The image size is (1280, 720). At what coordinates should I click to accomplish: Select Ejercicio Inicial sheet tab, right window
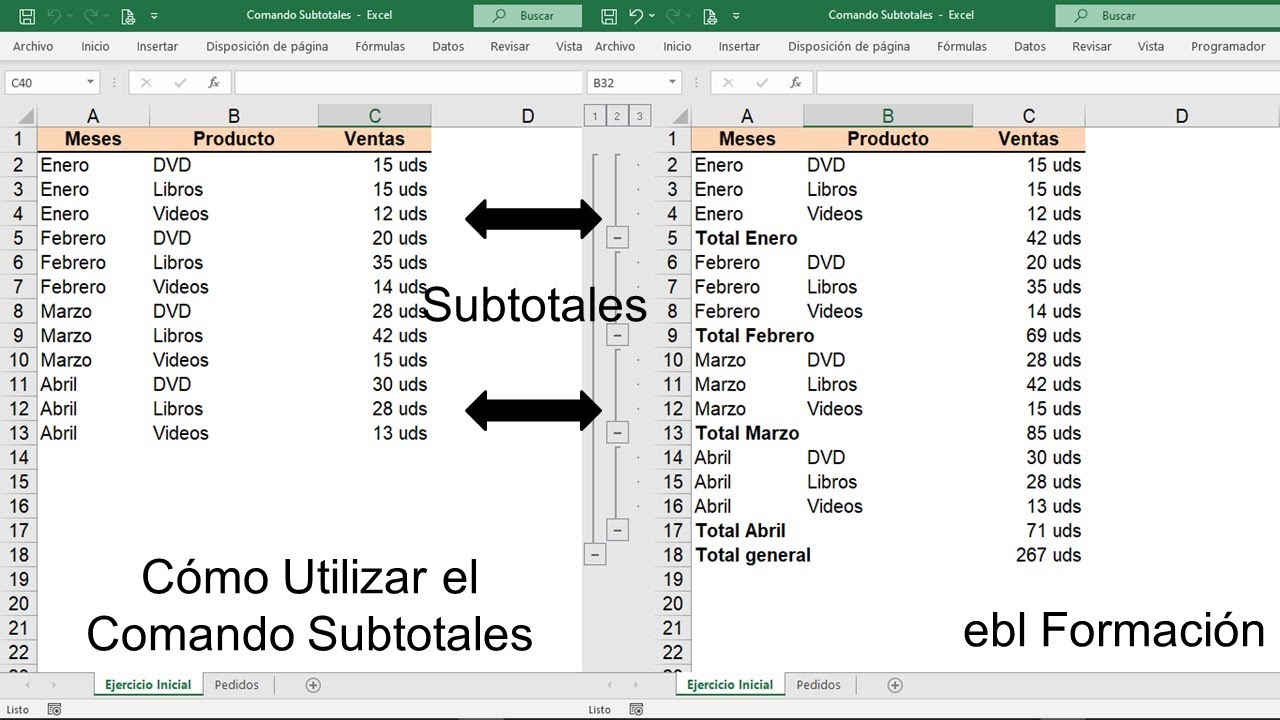pos(729,685)
